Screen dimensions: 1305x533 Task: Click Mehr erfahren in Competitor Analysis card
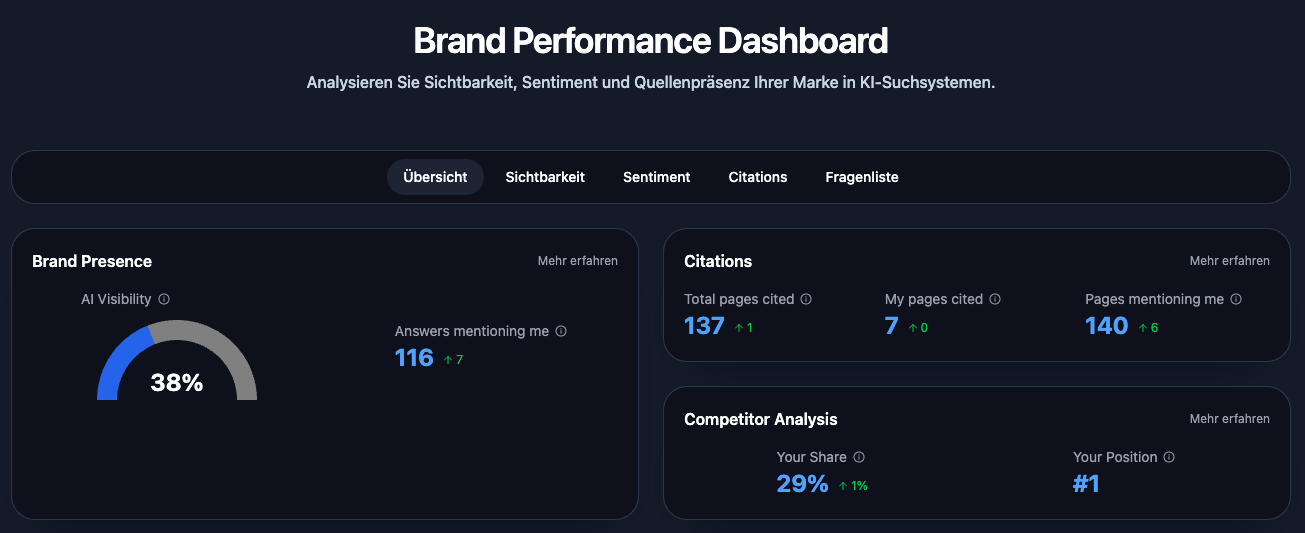click(1229, 419)
